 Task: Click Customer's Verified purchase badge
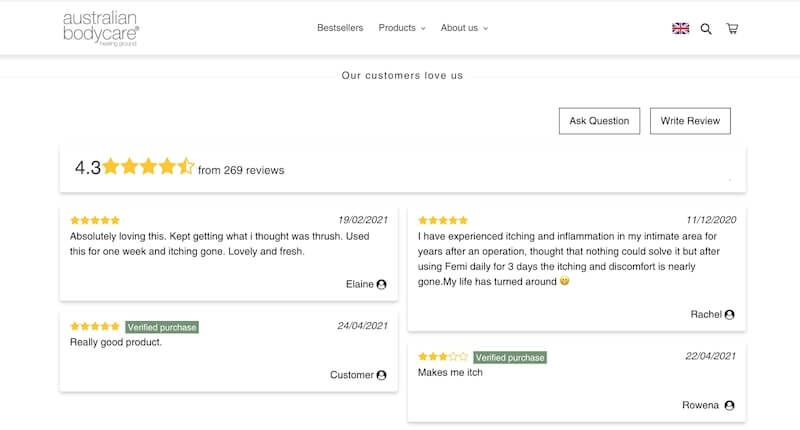click(x=162, y=327)
